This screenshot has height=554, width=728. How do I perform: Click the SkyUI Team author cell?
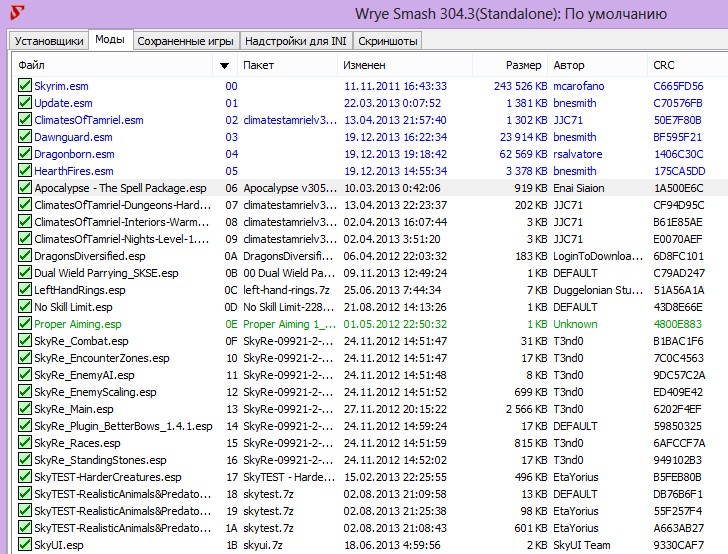(x=582, y=545)
